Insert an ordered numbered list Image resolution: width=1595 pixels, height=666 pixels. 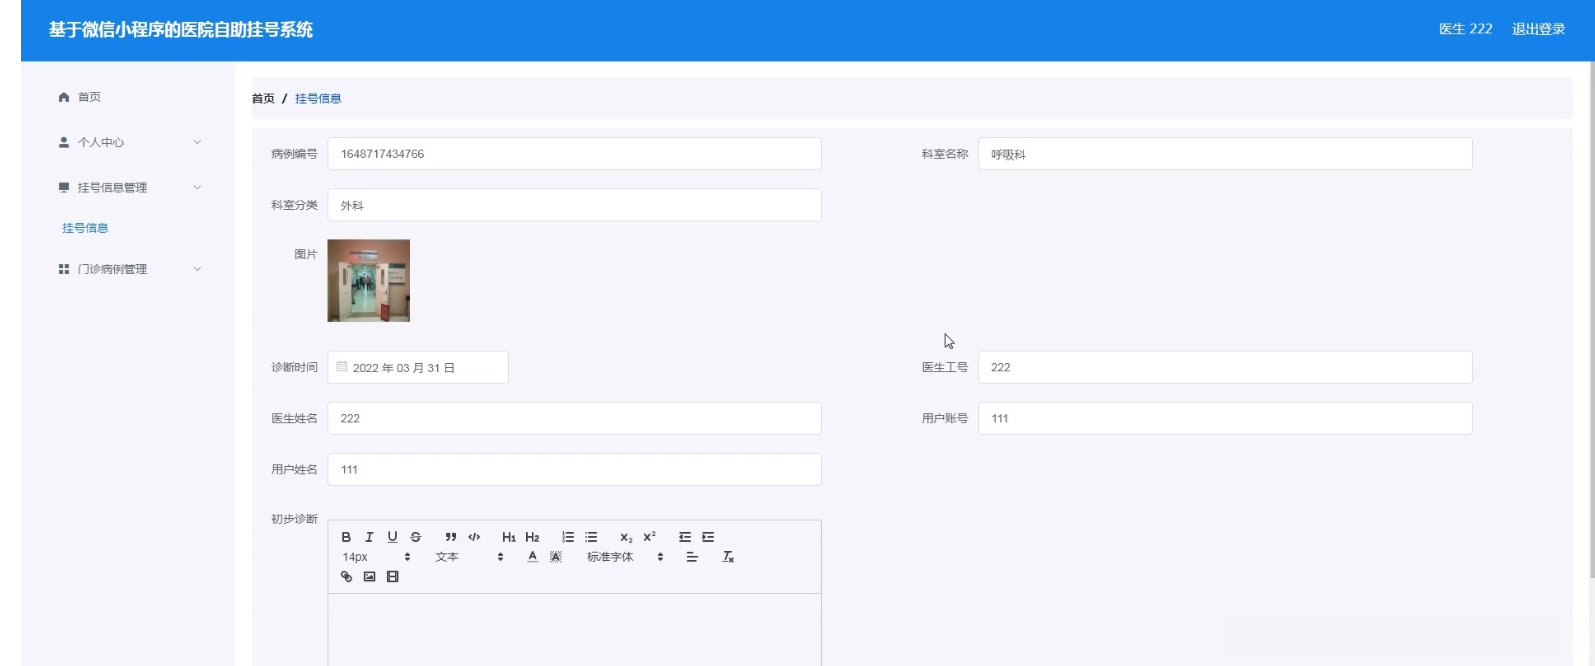[x=568, y=537]
